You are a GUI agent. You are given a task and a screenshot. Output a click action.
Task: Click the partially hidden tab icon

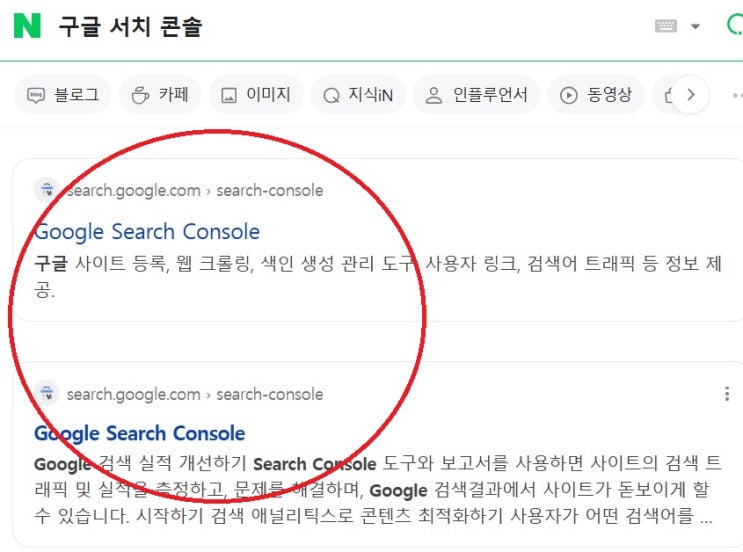point(669,95)
